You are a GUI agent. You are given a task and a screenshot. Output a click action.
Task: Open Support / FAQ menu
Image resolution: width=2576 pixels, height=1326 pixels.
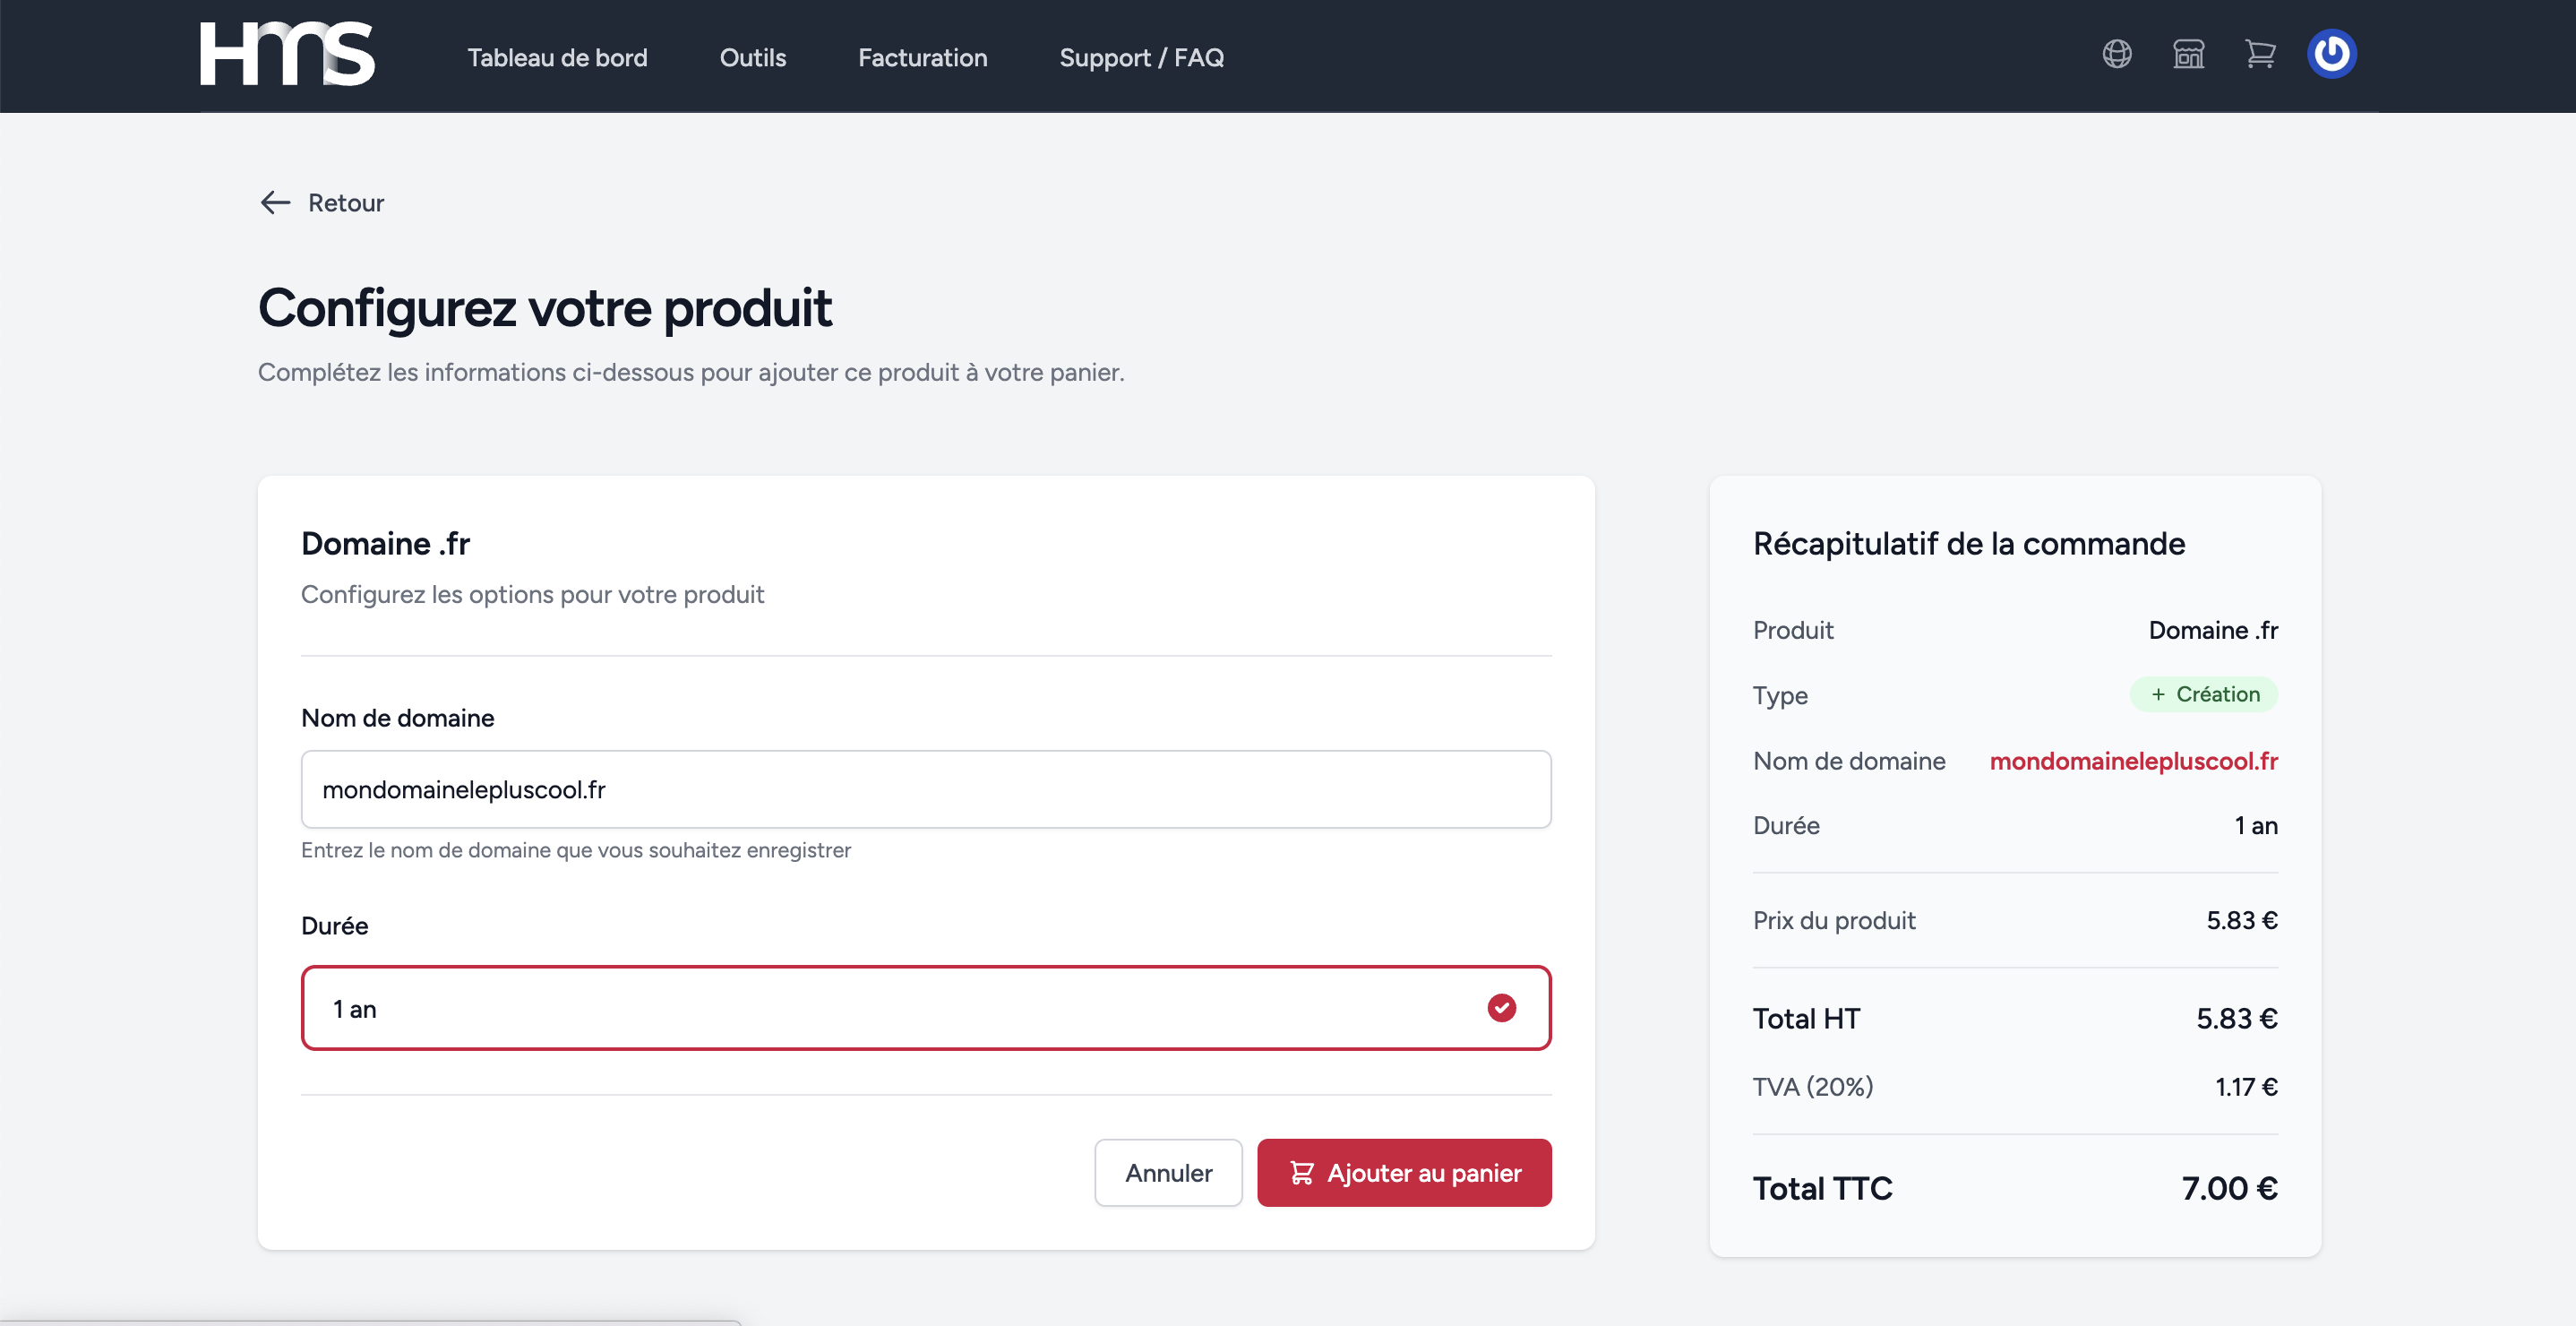[1141, 58]
